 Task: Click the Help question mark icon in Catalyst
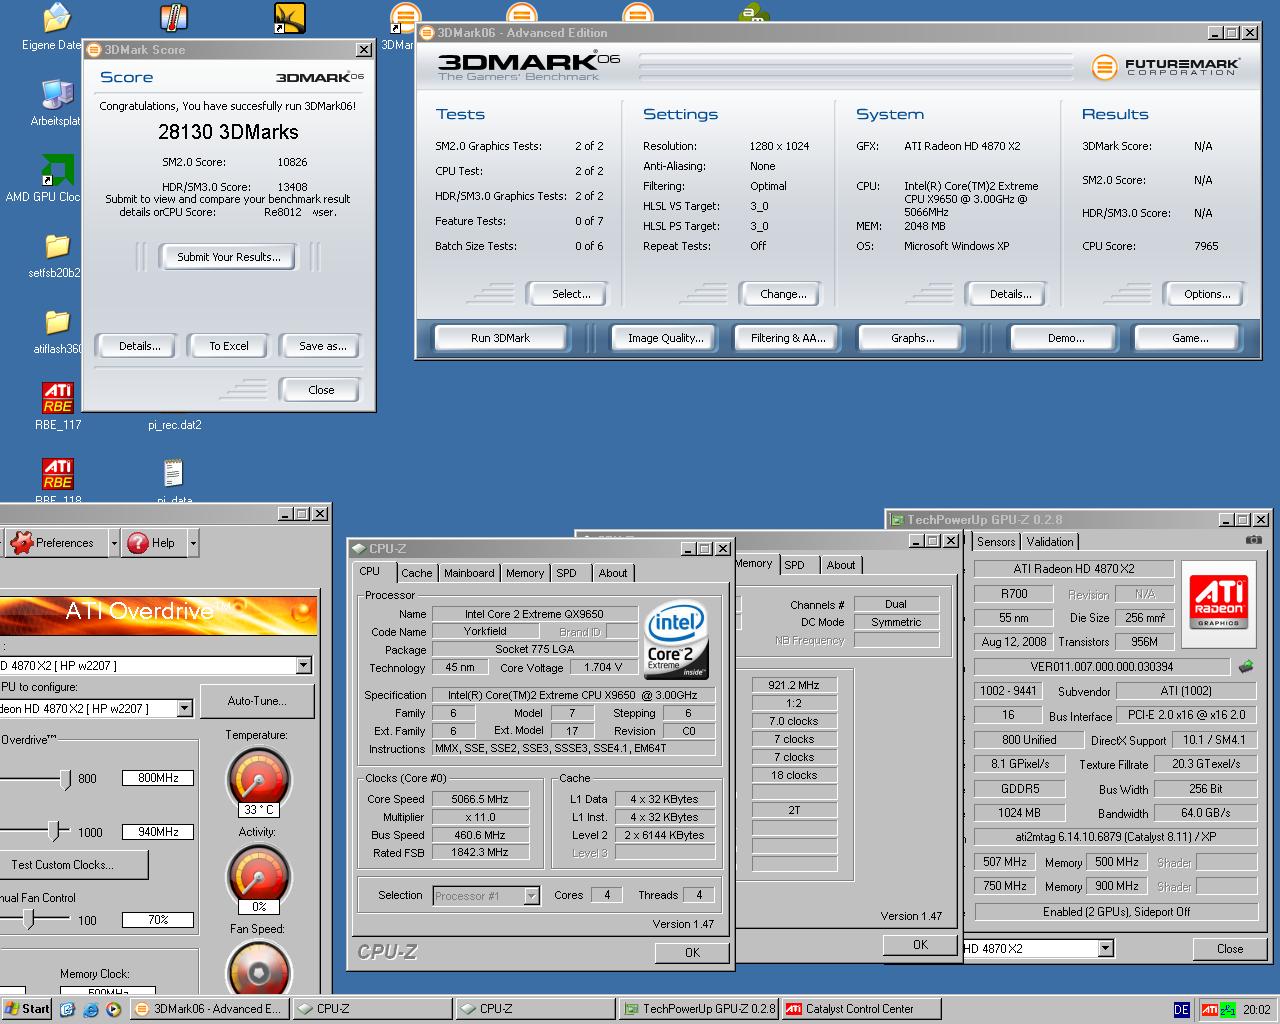138,543
